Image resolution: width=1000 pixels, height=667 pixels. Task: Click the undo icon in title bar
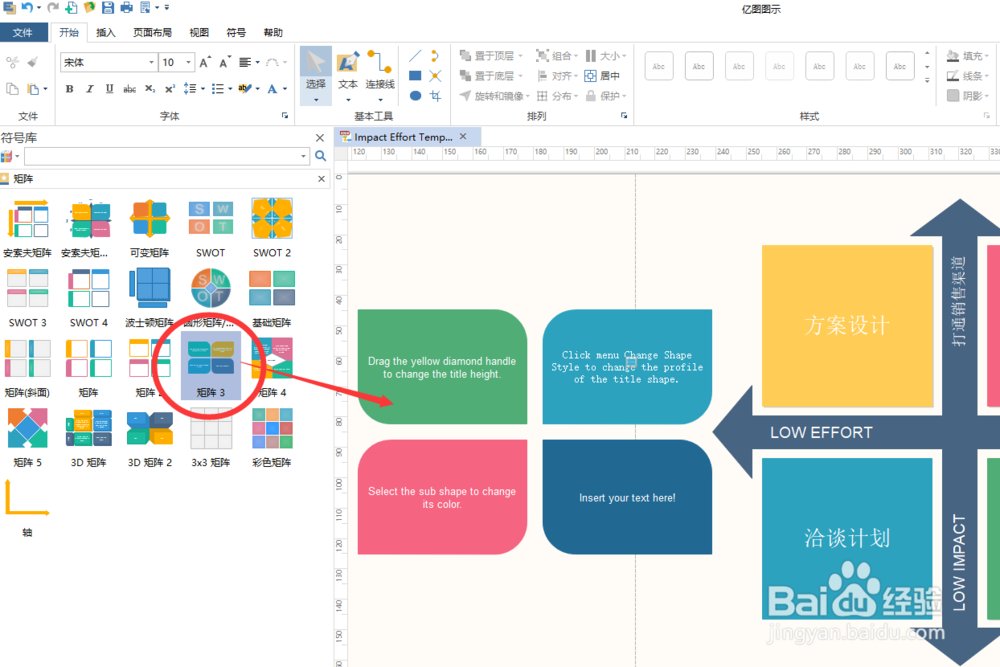pos(27,8)
